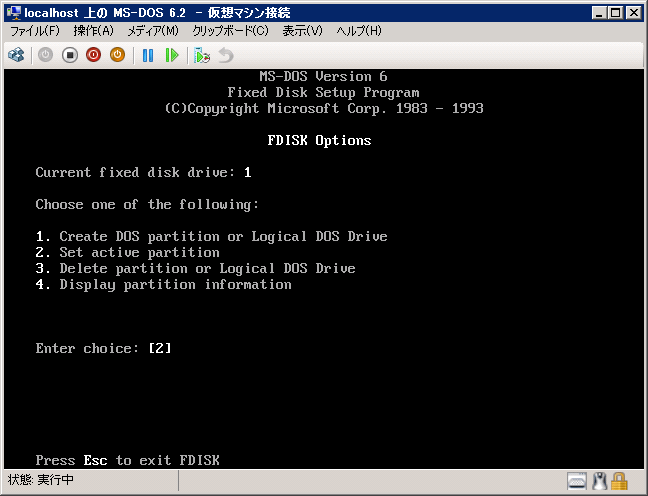Minimize the virtual machine connection window

(x=599, y=13)
